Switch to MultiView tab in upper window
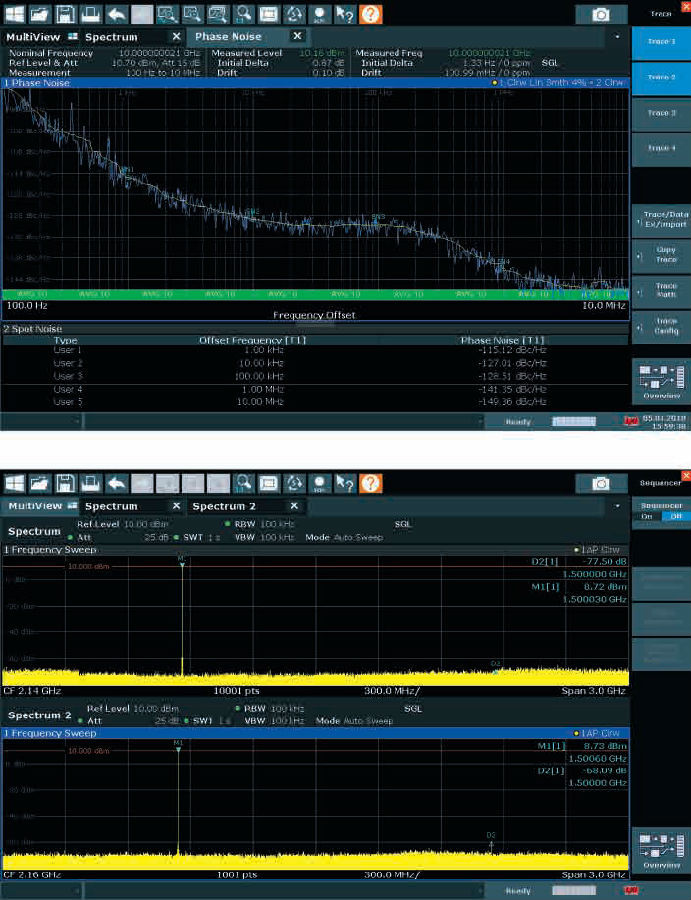 (40, 37)
